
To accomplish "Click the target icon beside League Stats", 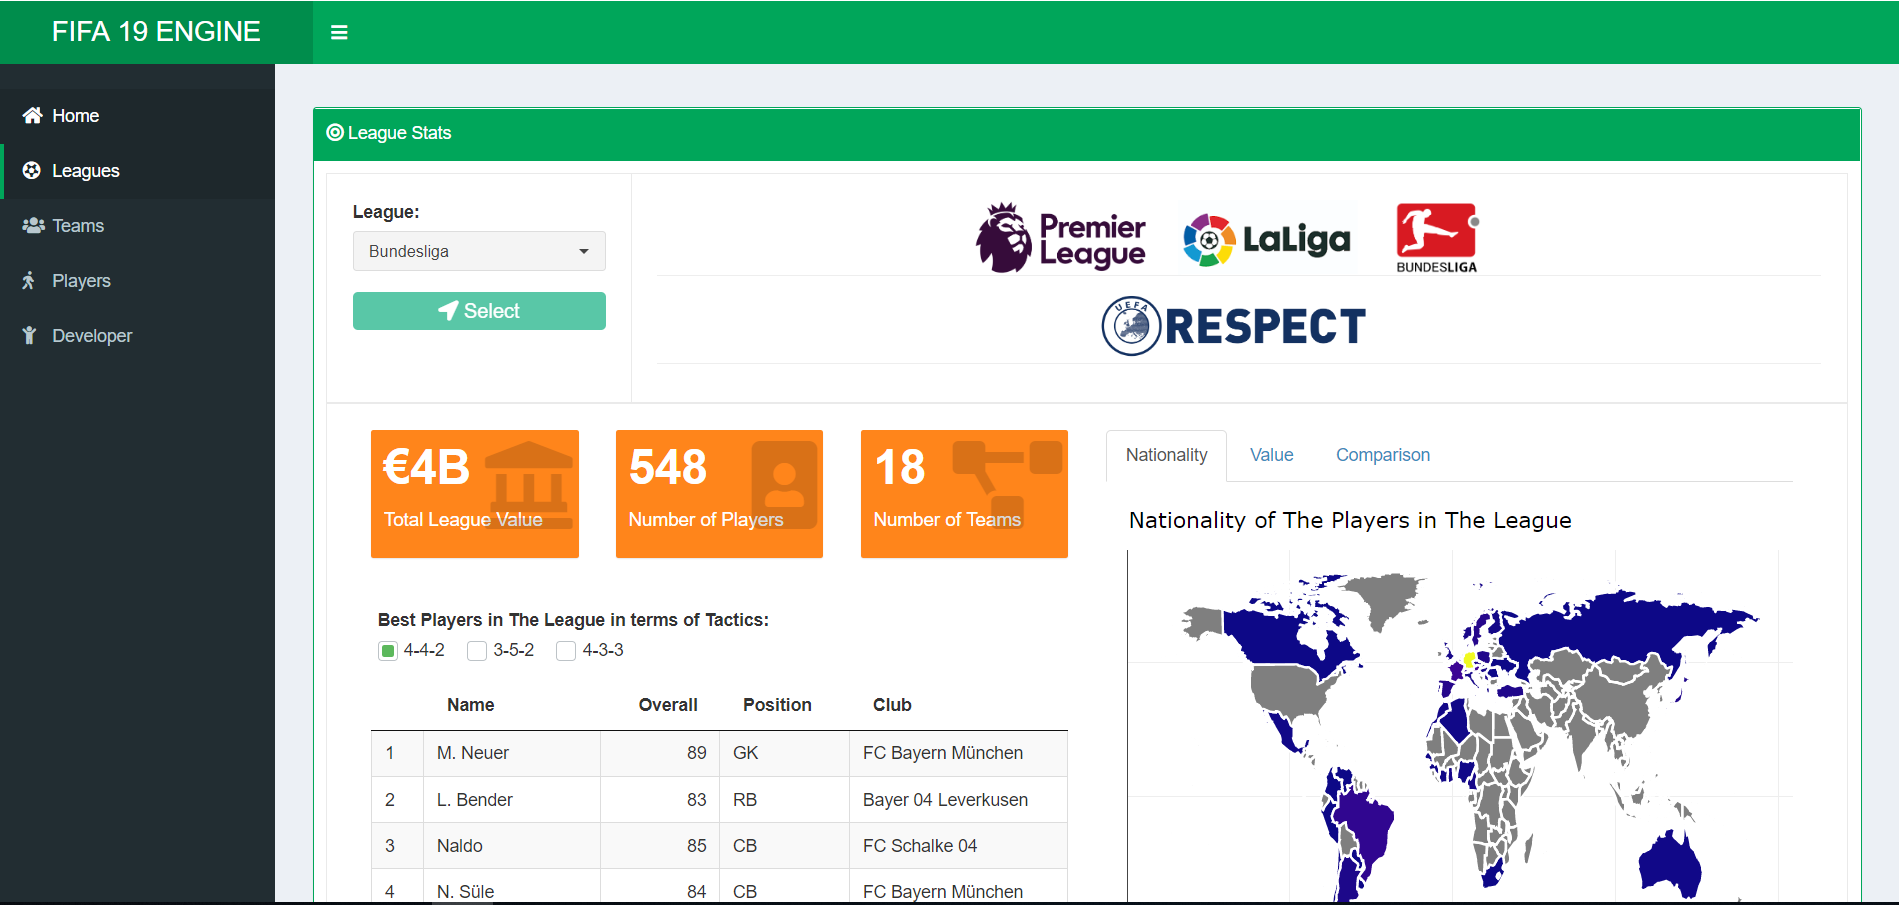I will pos(335,133).
